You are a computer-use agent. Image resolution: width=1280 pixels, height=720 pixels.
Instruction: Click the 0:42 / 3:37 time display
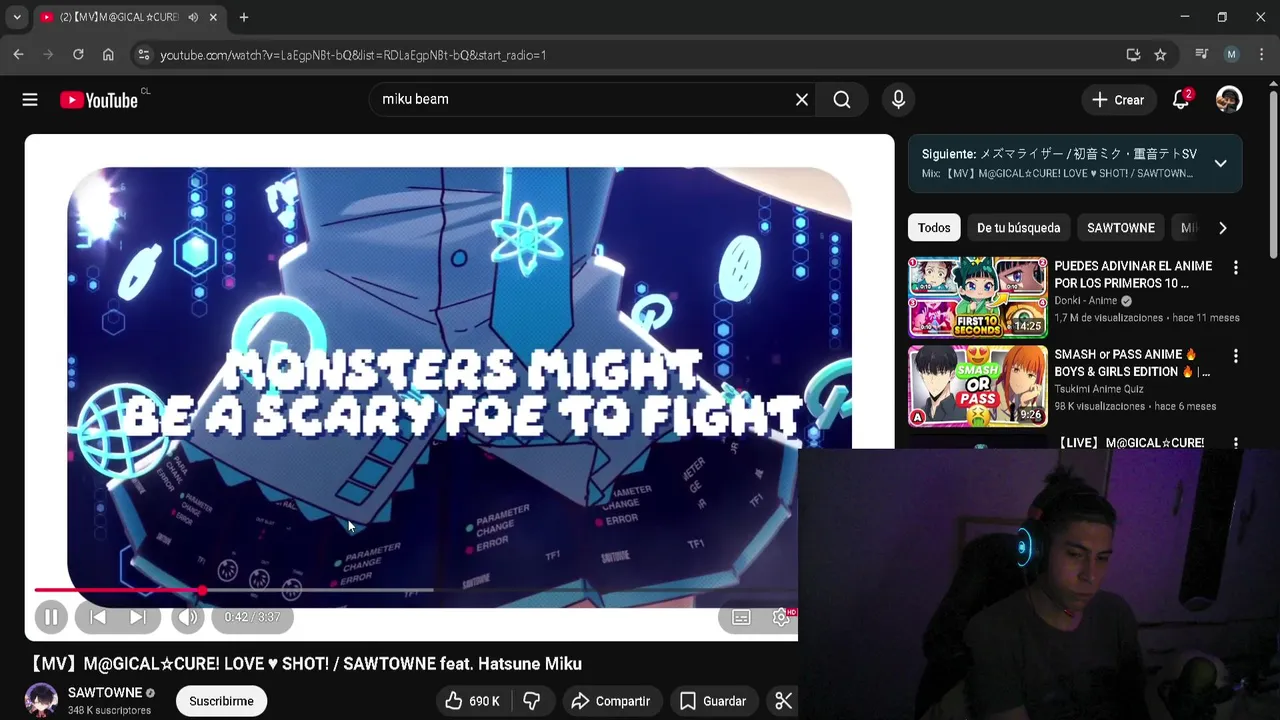252,617
